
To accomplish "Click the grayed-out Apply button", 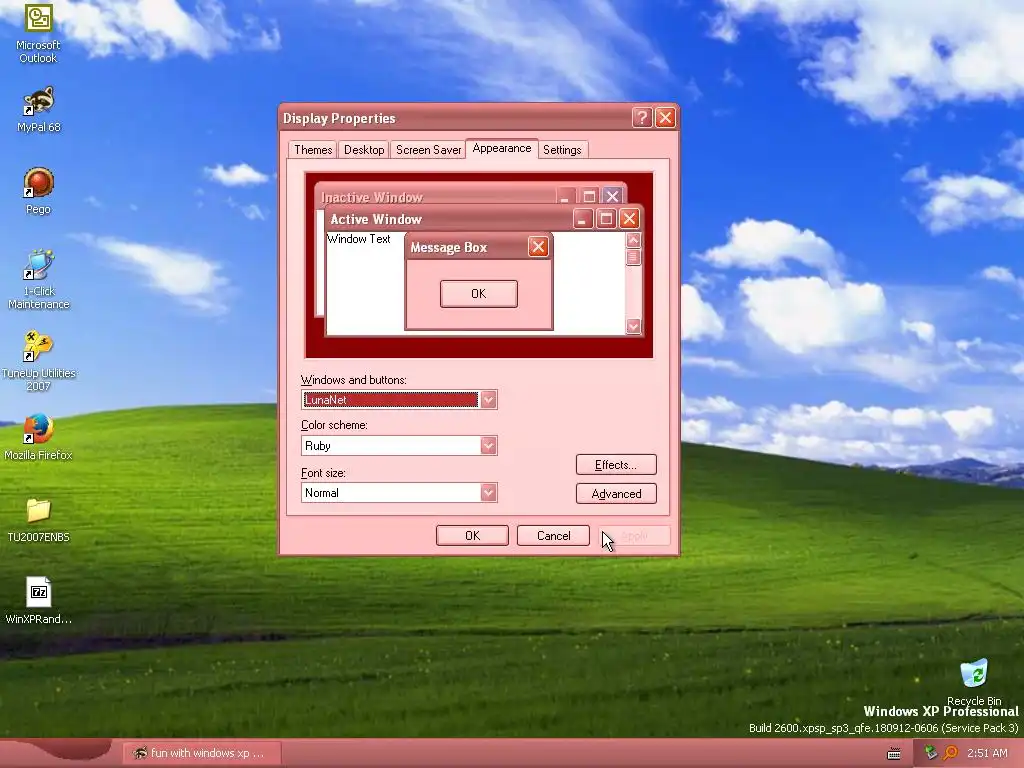I will [x=634, y=536].
